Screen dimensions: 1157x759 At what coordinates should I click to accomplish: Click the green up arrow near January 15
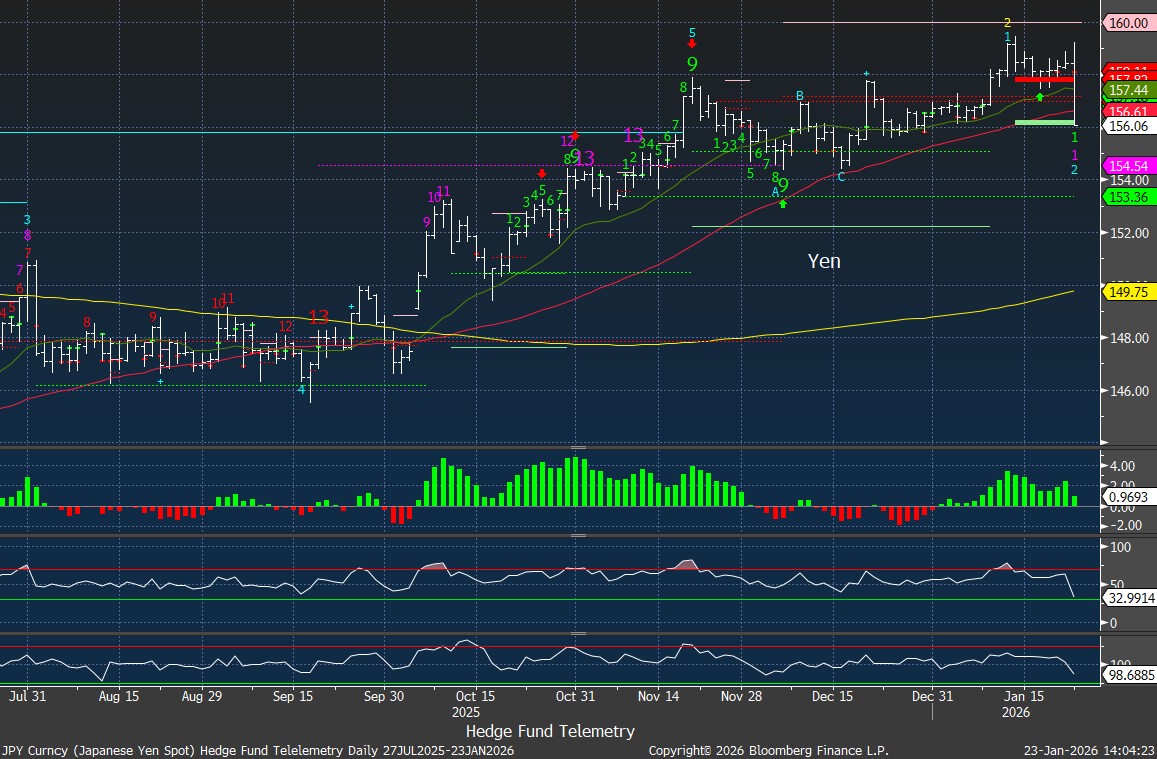point(1040,97)
